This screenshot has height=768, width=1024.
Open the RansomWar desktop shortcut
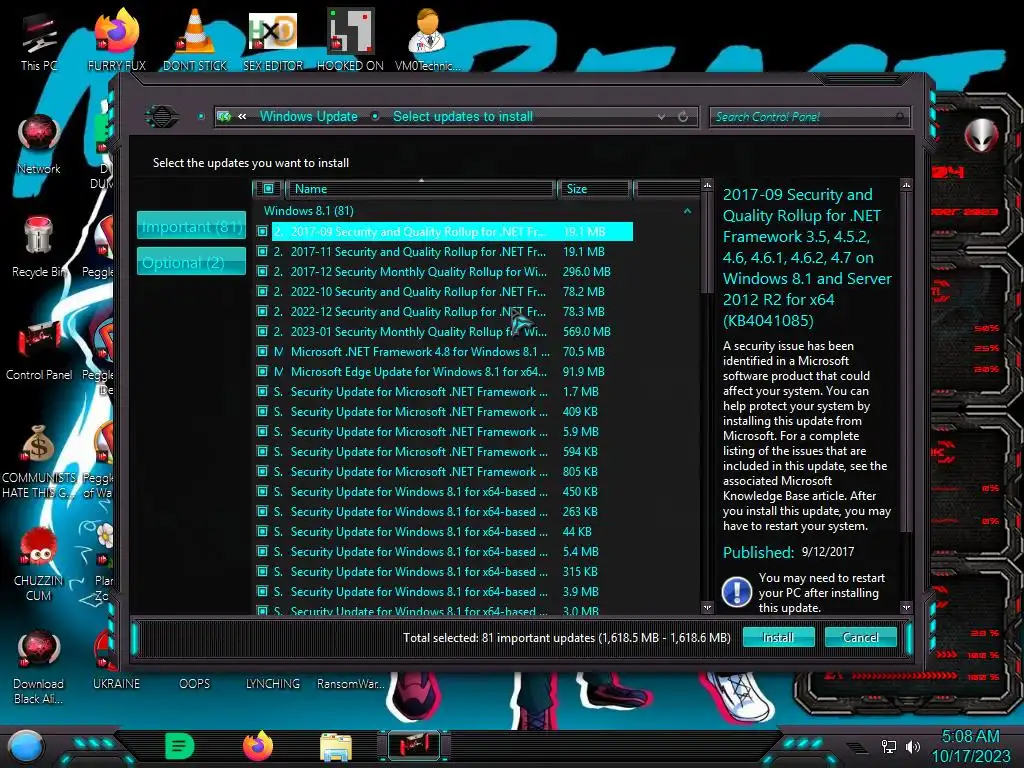[x=350, y=683]
